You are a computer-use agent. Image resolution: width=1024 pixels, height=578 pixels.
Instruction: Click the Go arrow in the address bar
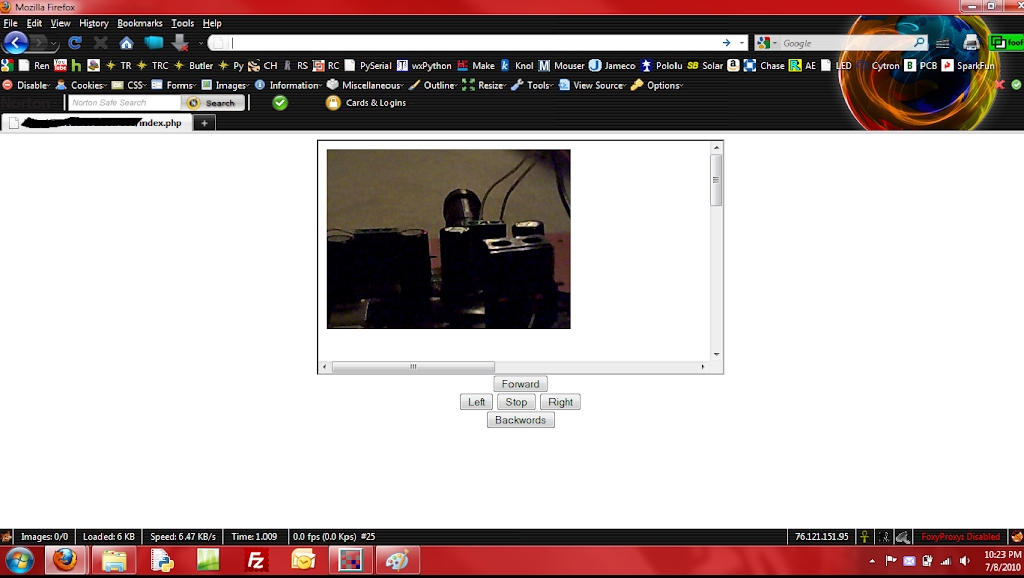tap(726, 42)
